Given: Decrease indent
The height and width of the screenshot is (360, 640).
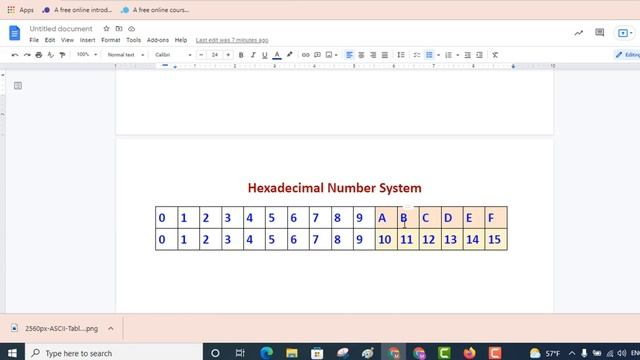Looking at the screenshot, I should click(x=467, y=55).
